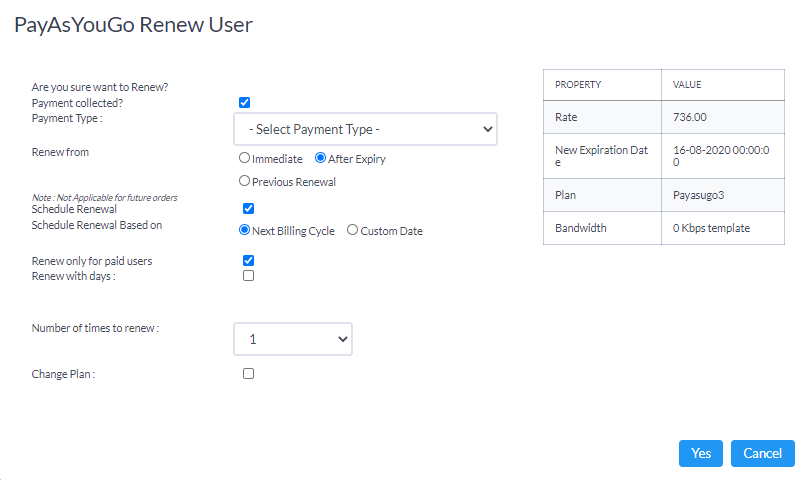Viewport: 805px width, 480px height.
Task: Open the Select Payment Type dropdown
Action: [x=365, y=129]
